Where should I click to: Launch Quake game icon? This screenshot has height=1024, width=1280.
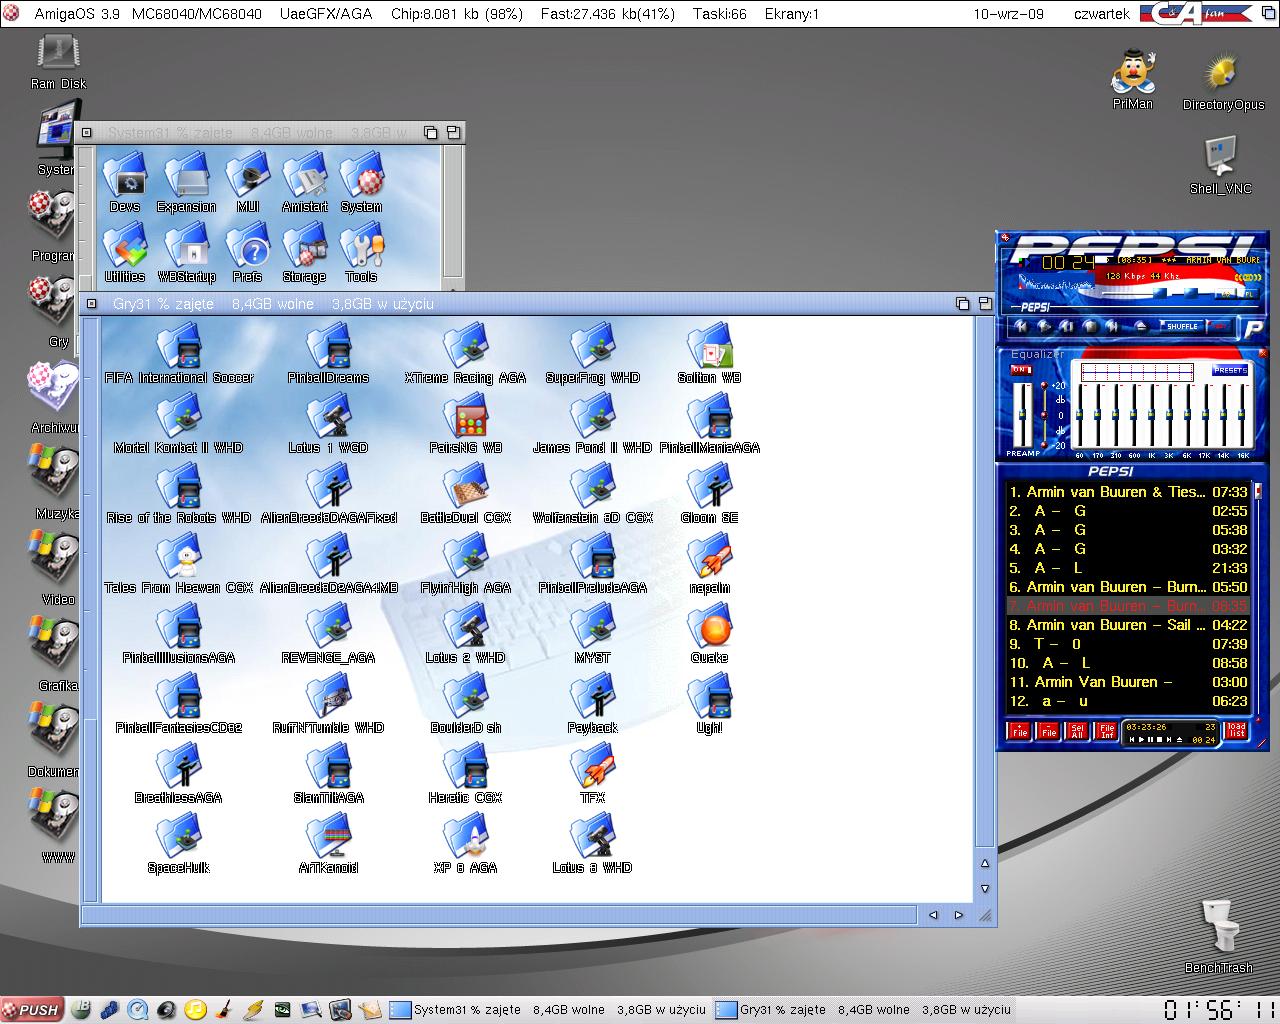(x=709, y=634)
